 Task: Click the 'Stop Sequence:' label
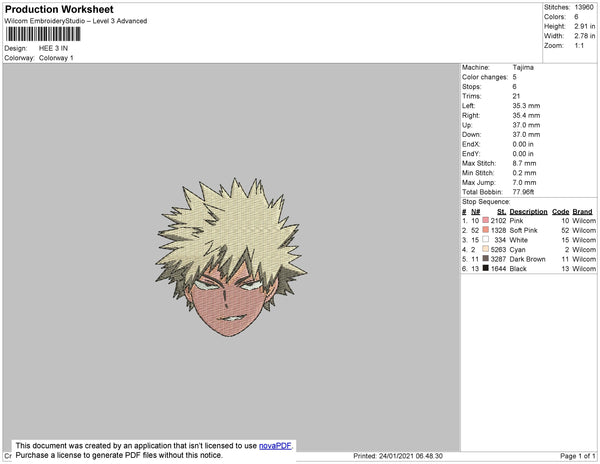click(x=486, y=202)
